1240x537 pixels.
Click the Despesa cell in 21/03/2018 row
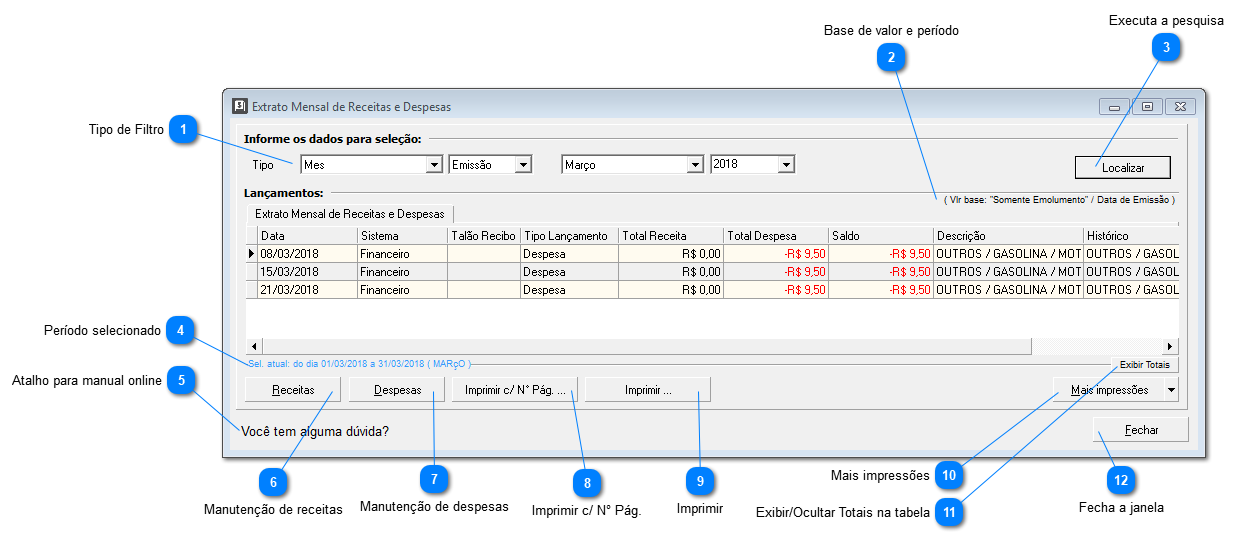point(569,290)
